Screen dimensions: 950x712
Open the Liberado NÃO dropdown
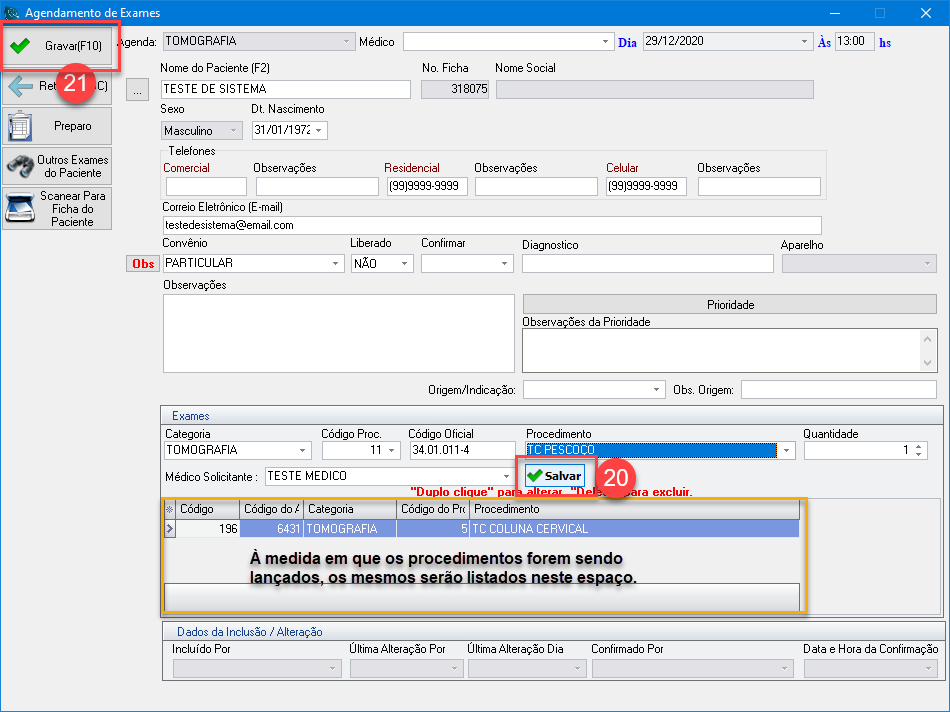click(405, 263)
